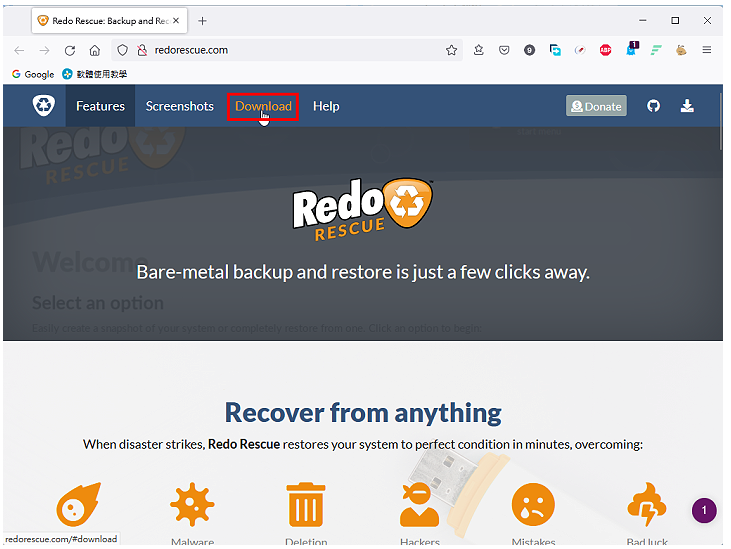Open tracking protection shield in the address bar
The width and height of the screenshot is (731, 549).
pos(122,50)
